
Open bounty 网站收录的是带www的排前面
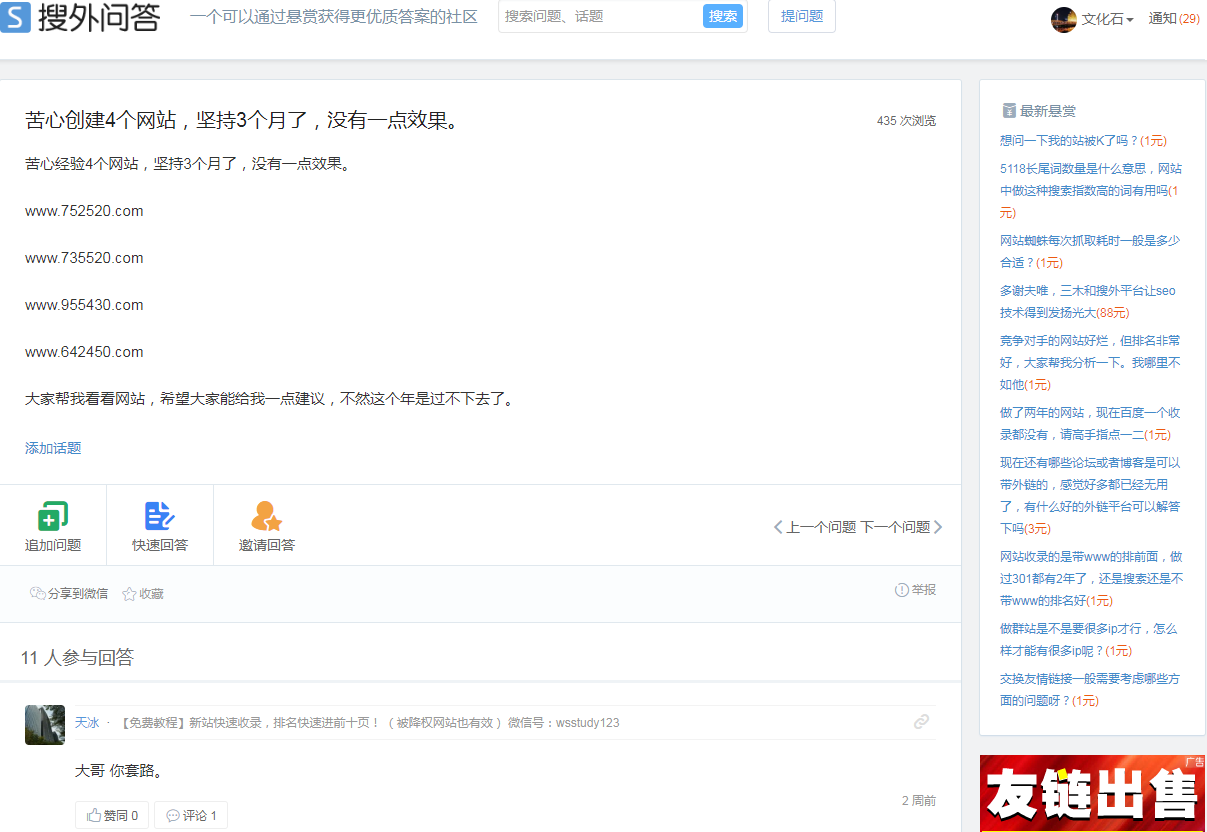[1091, 578]
